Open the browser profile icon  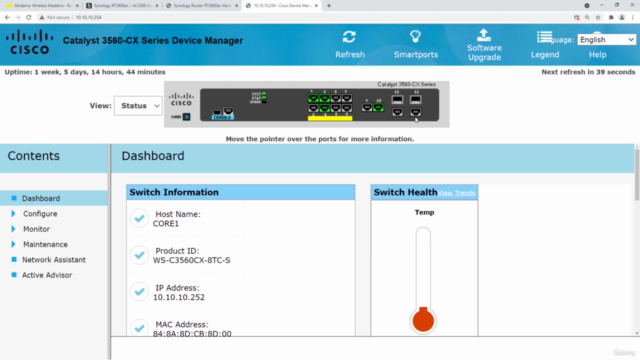[622, 18]
